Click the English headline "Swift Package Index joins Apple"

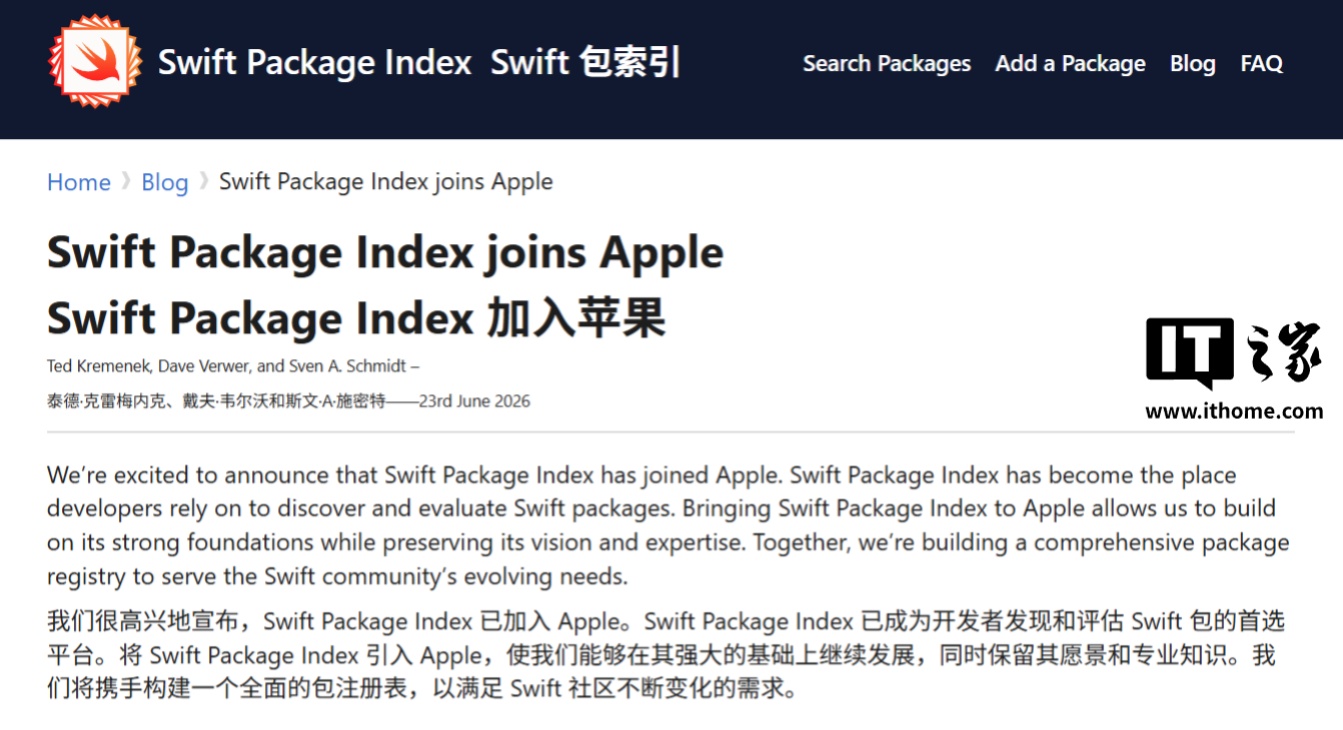pos(385,252)
